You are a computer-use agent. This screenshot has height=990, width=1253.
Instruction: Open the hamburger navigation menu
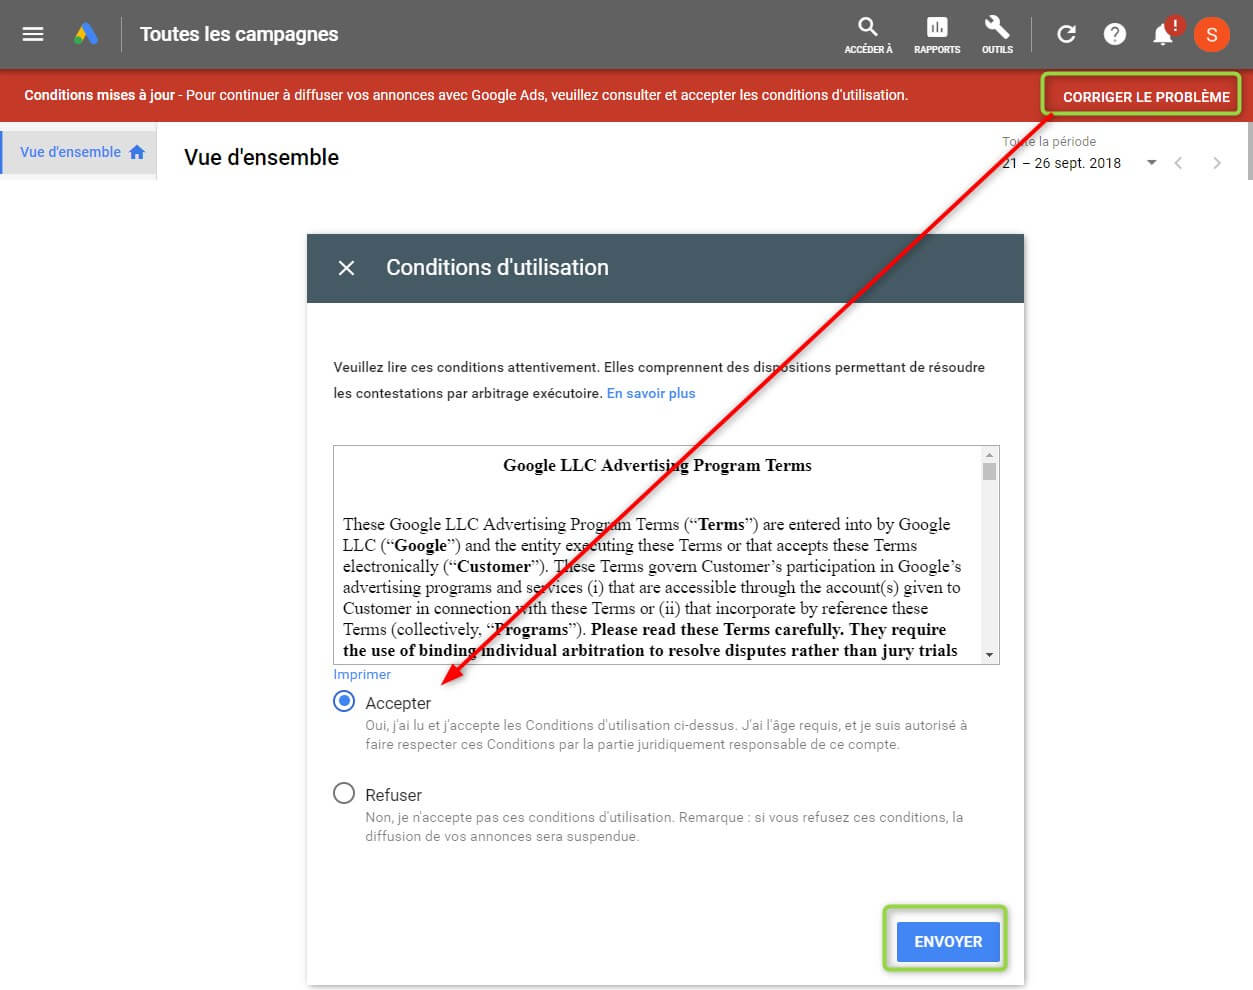coord(33,34)
